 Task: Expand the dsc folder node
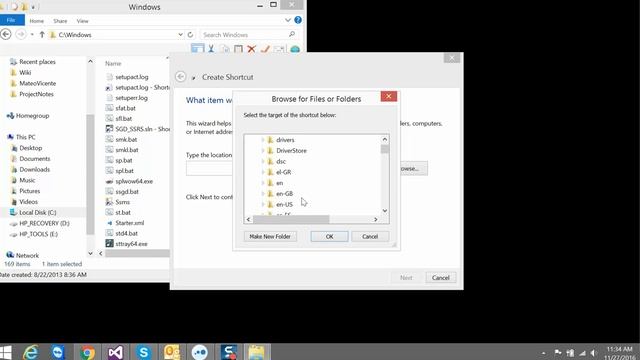pyautogui.click(x=263, y=162)
